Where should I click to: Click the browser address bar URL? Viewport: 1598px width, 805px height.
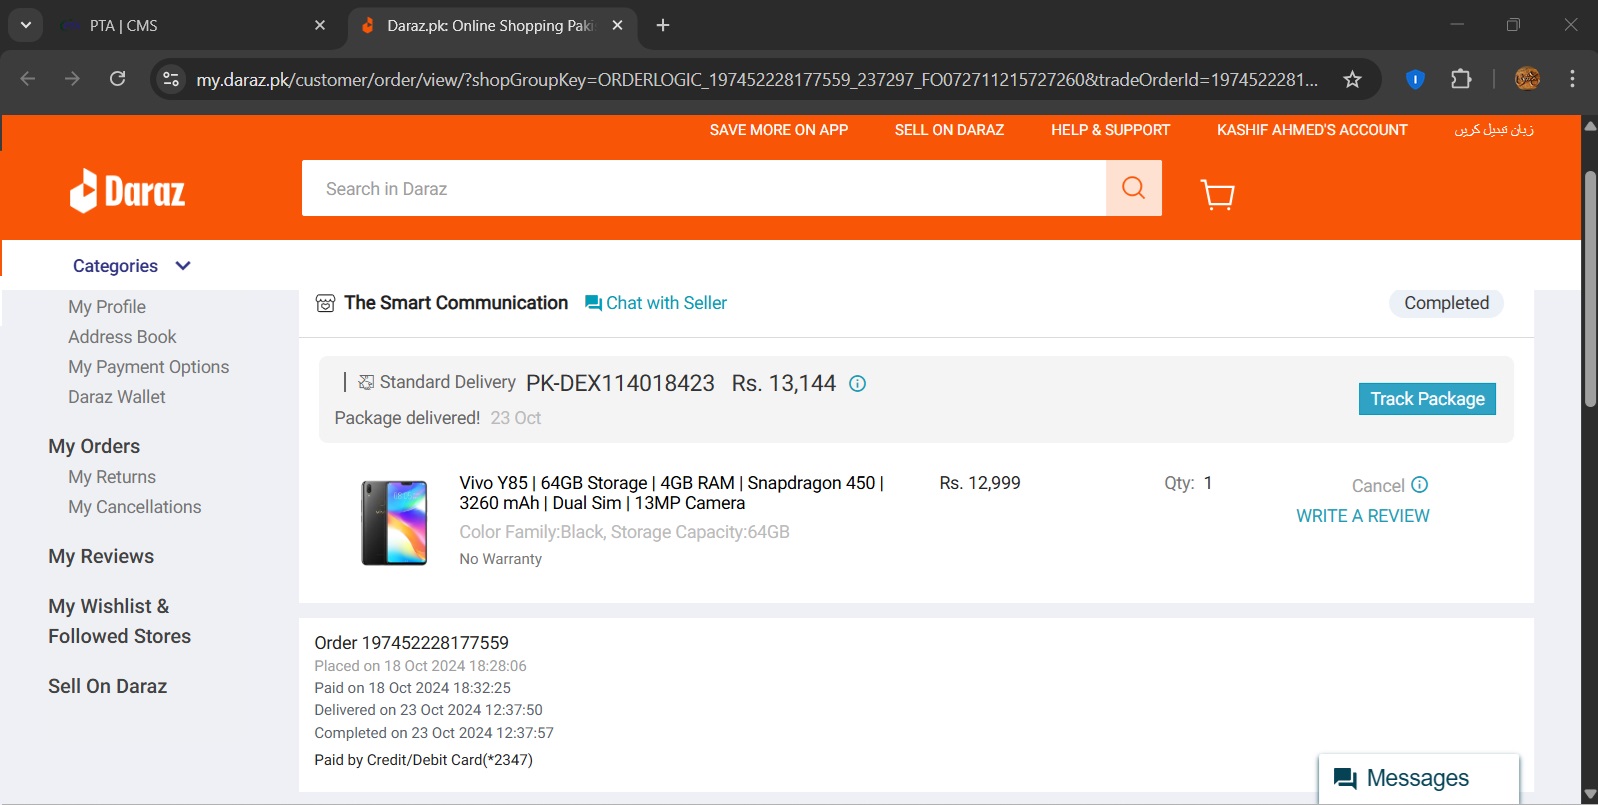[757, 79]
